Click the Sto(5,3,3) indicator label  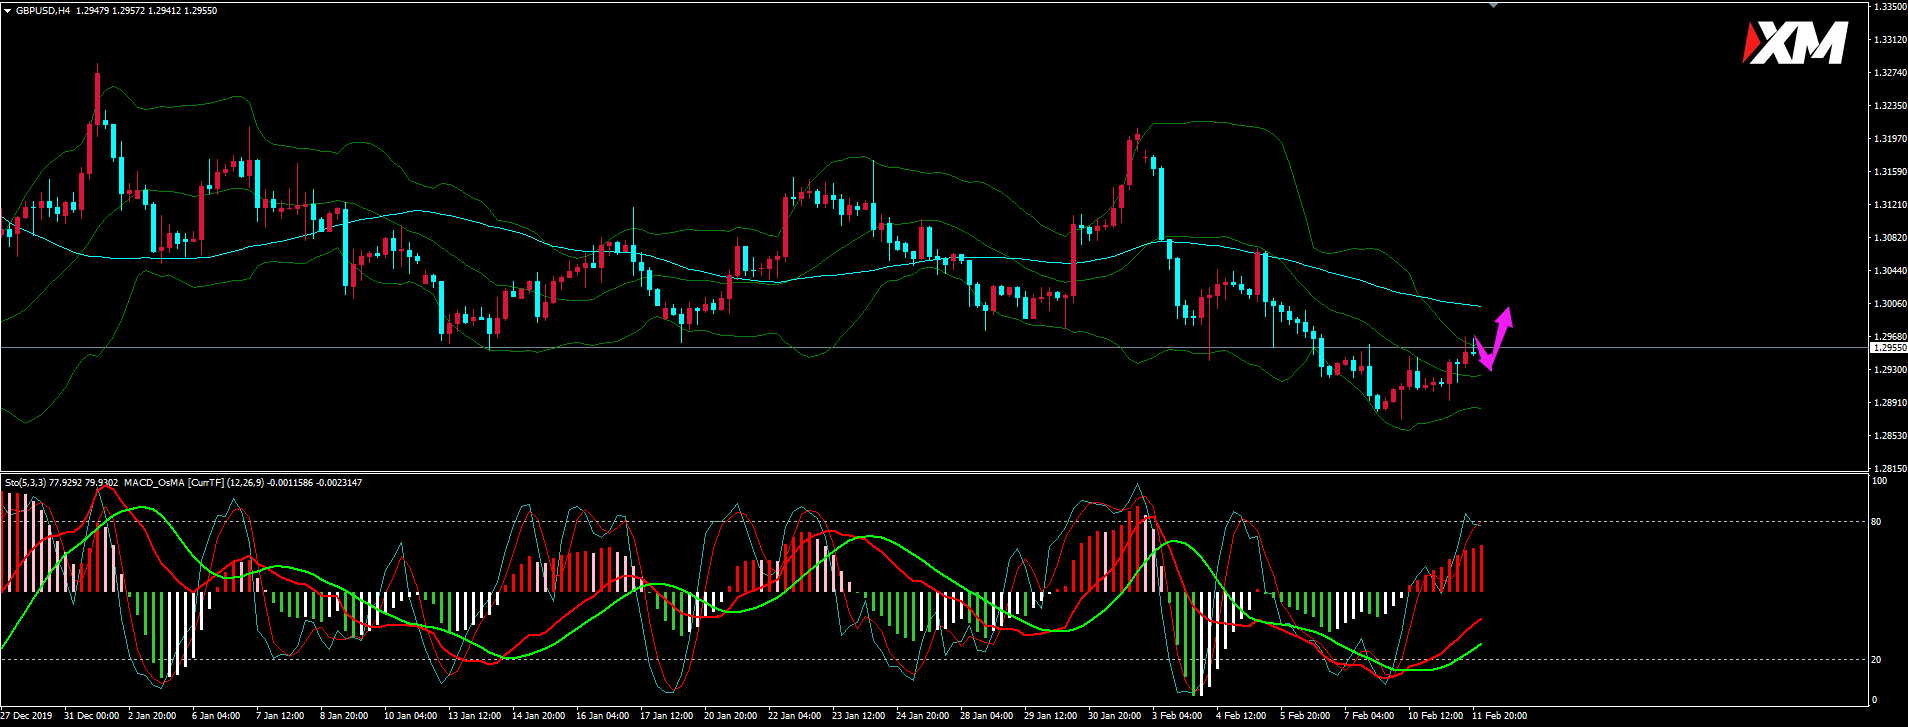tap(24, 483)
